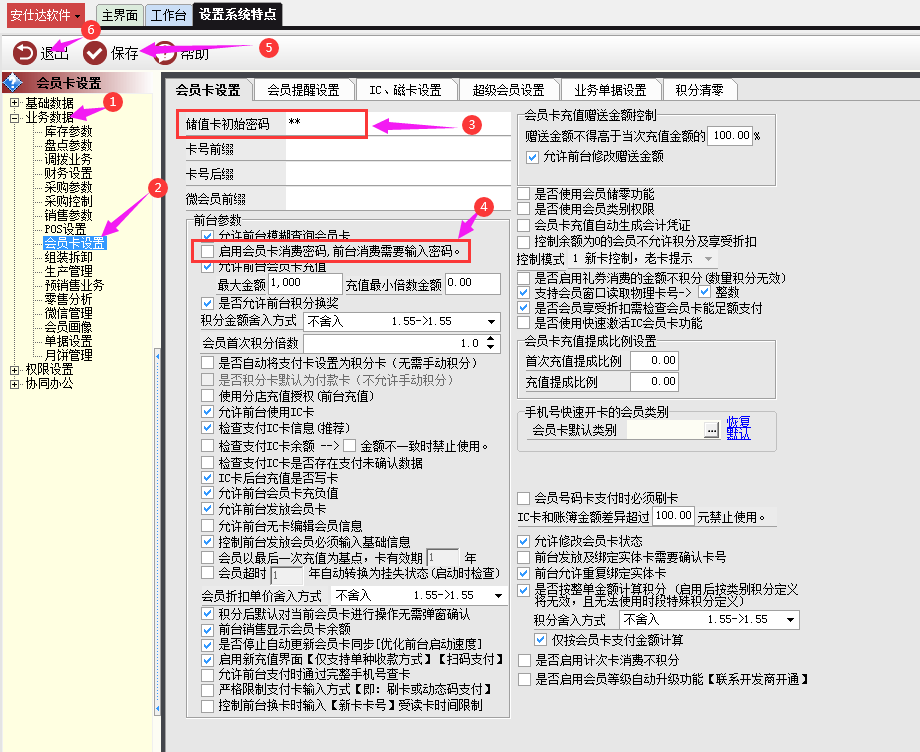Enable 是否启用计次卡消费不积分 checkbox
Image resolution: width=920 pixels, height=752 pixels.
525,660
